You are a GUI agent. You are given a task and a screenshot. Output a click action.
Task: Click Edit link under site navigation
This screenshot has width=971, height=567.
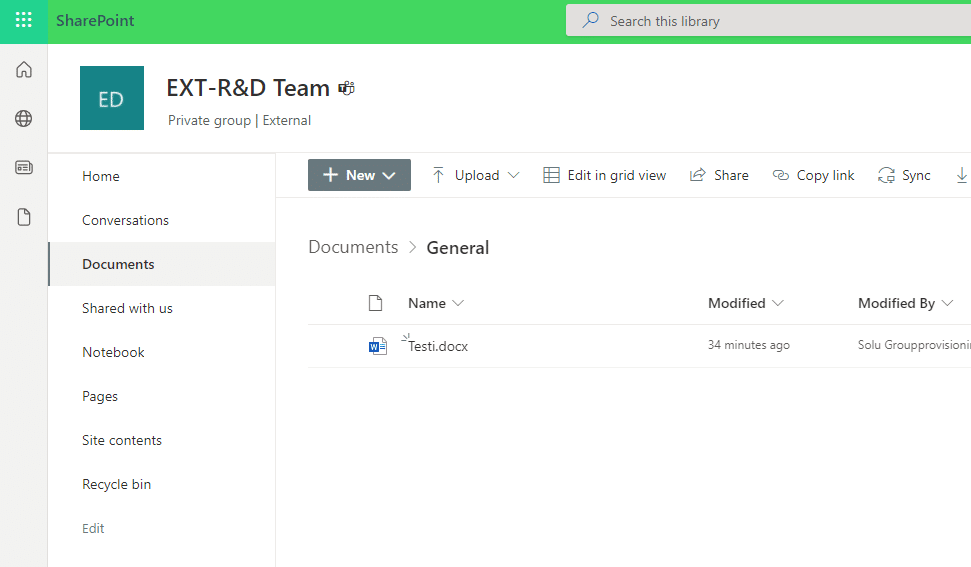93,528
